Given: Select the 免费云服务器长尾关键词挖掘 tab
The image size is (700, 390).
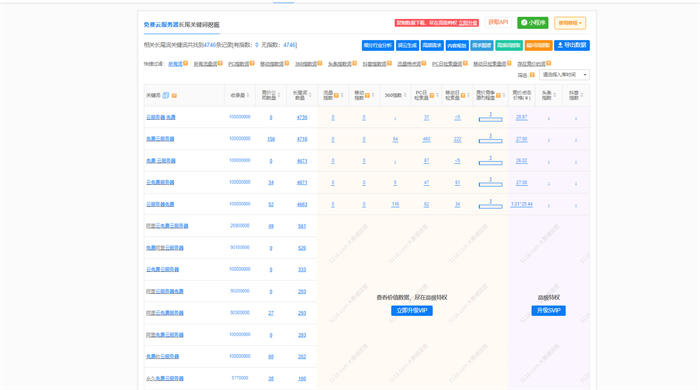Looking at the screenshot, I should click(x=182, y=25).
